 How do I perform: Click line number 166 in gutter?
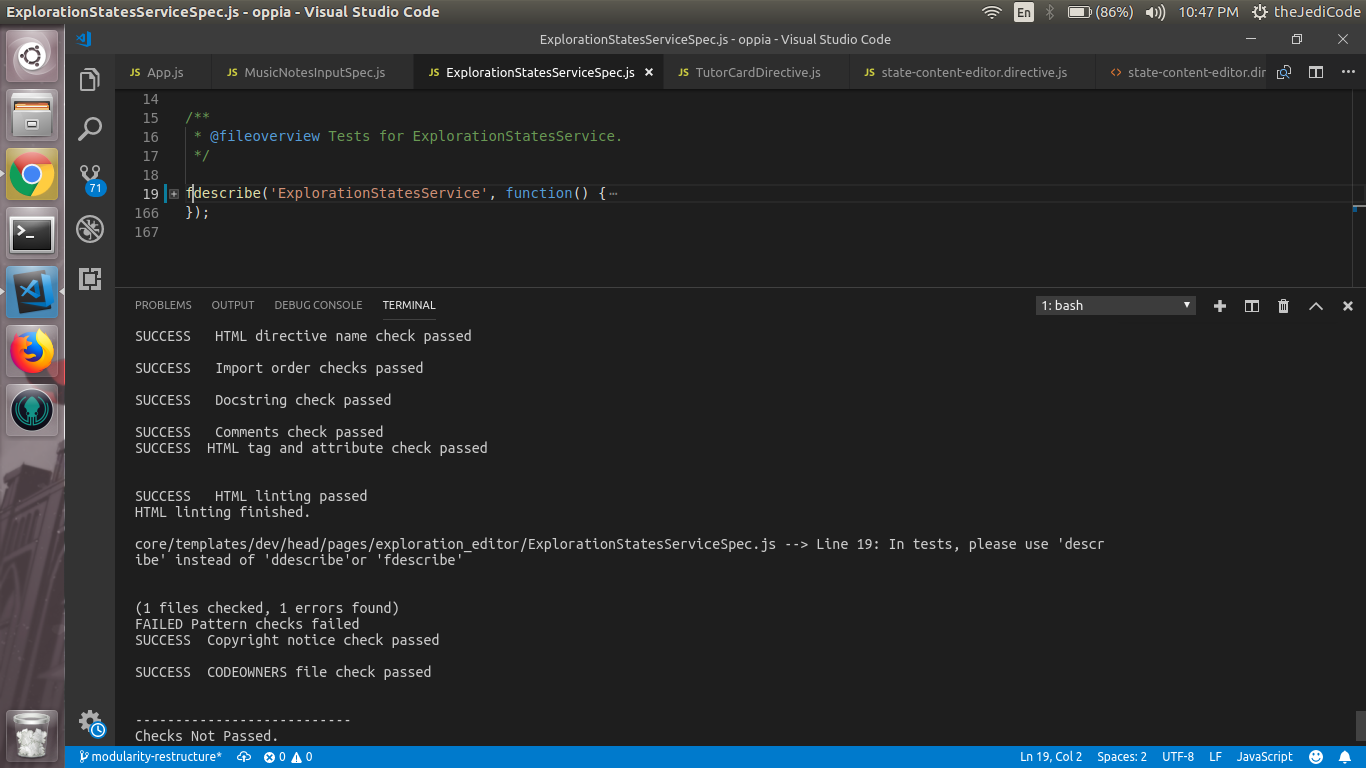[x=146, y=212]
